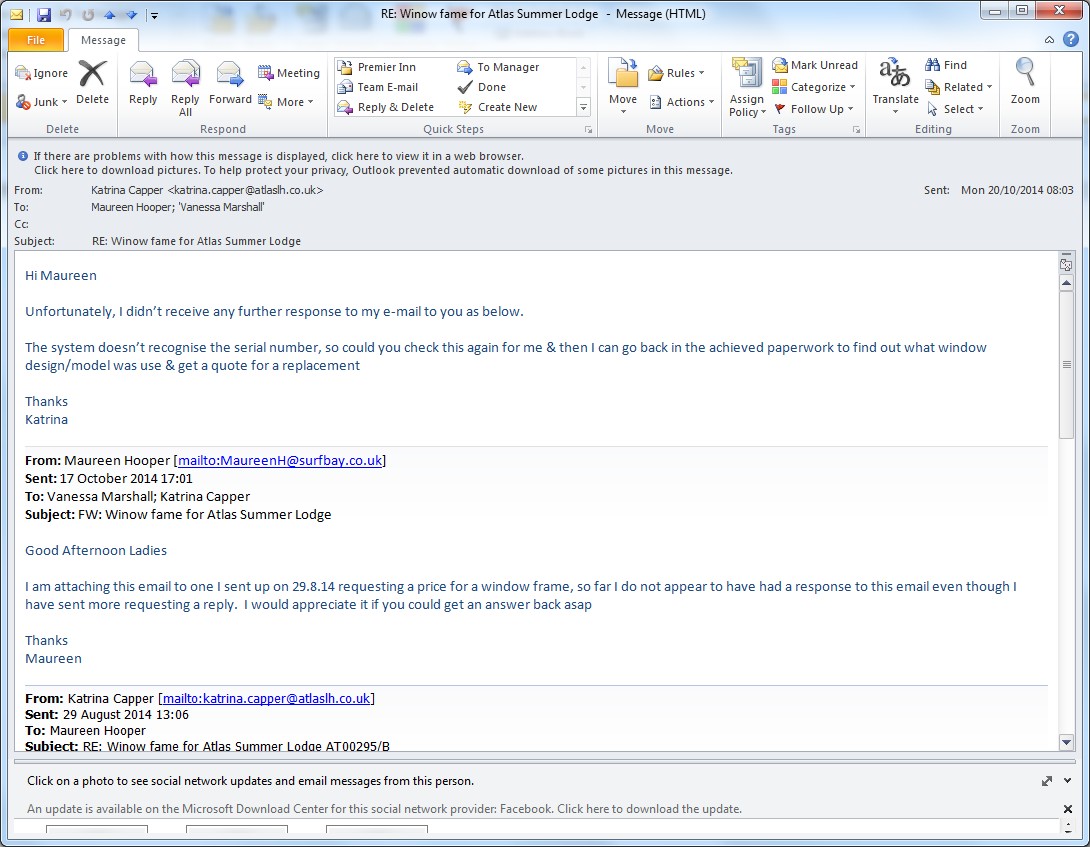The width and height of the screenshot is (1090, 847).
Task: Select Create New quick step
Action: pos(497,107)
